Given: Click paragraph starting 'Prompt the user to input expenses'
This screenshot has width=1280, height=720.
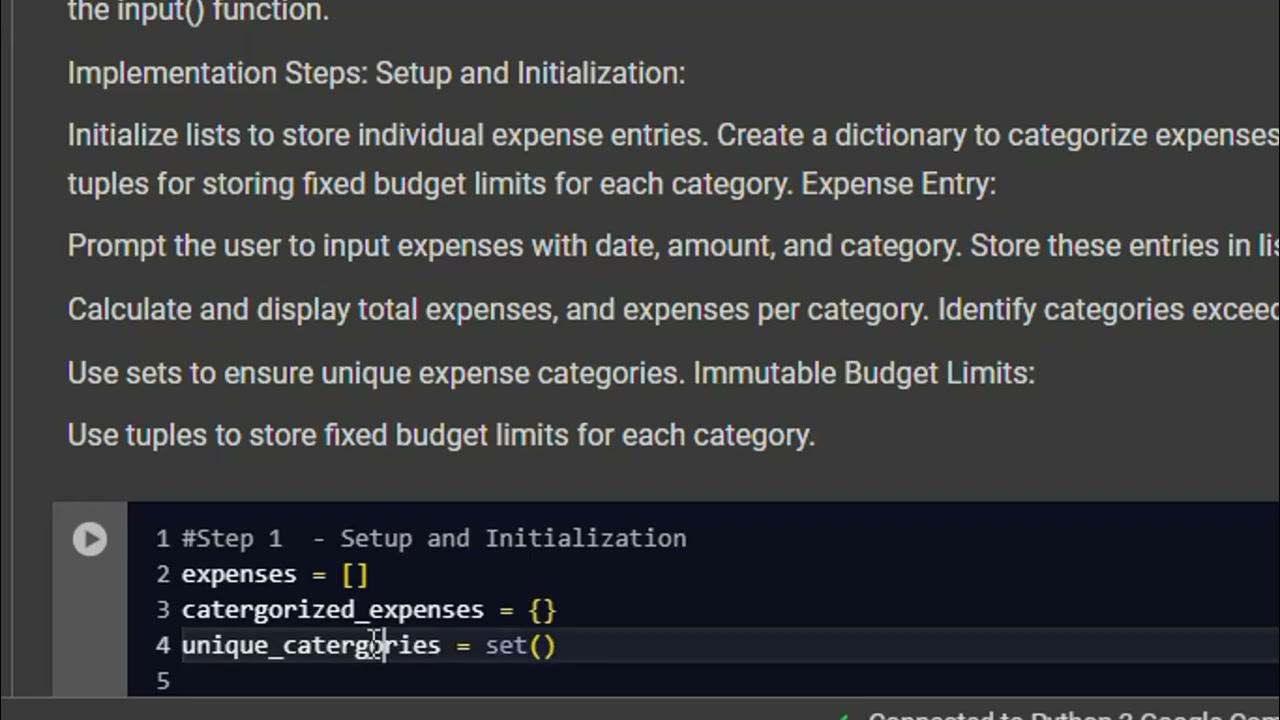Looking at the screenshot, I should 673,246.
